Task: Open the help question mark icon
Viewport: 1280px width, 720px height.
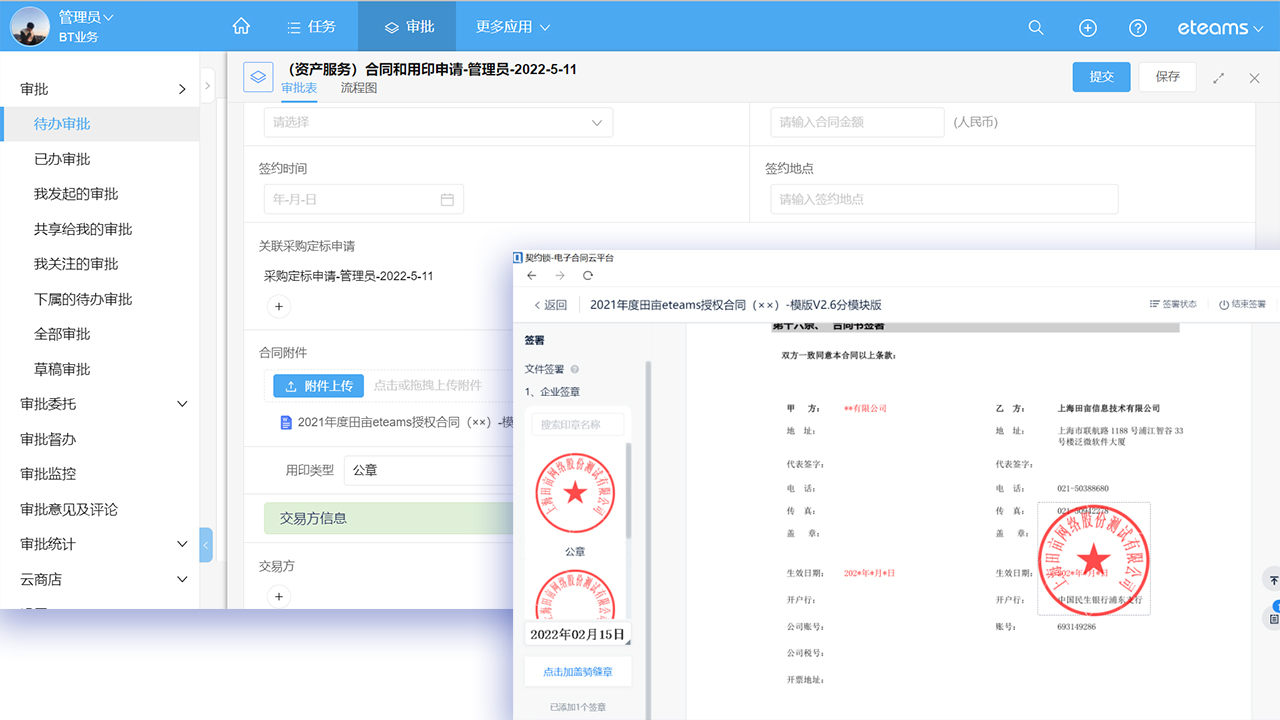Action: tap(1138, 28)
